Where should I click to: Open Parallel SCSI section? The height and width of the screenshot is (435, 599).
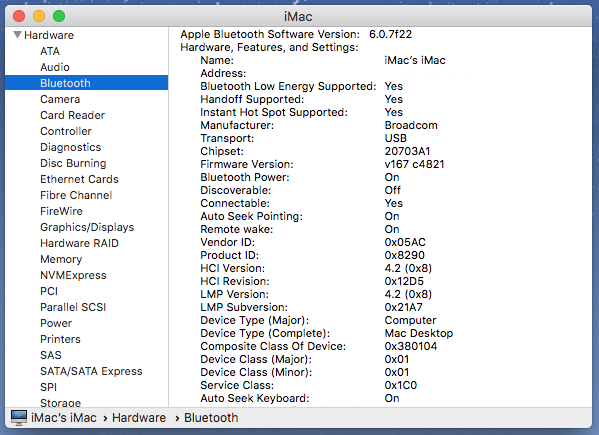[x=73, y=307]
